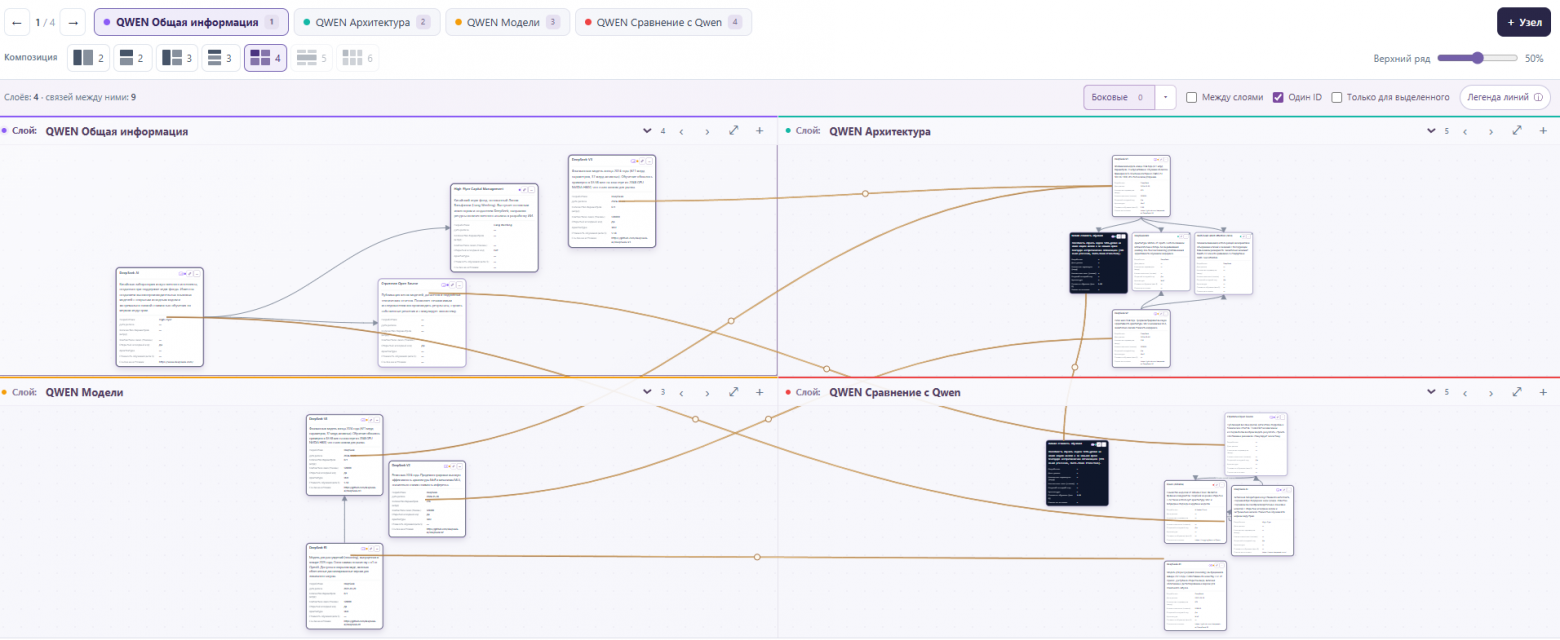Choose the 2-column composition layout
The height and width of the screenshot is (640, 1560).
[89, 58]
